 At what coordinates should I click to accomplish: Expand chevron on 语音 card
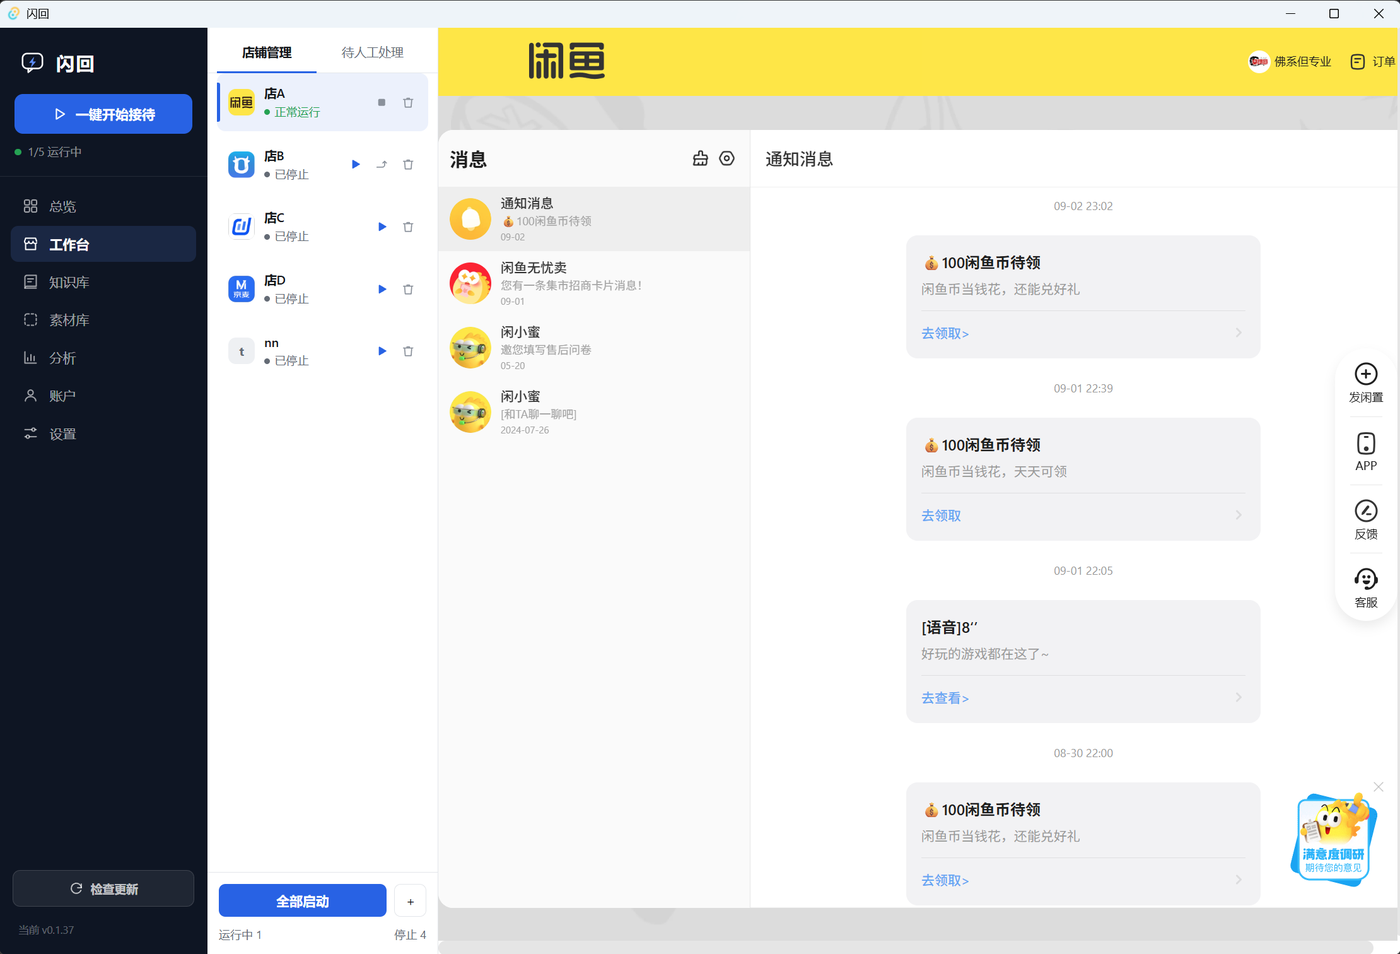[1238, 697]
